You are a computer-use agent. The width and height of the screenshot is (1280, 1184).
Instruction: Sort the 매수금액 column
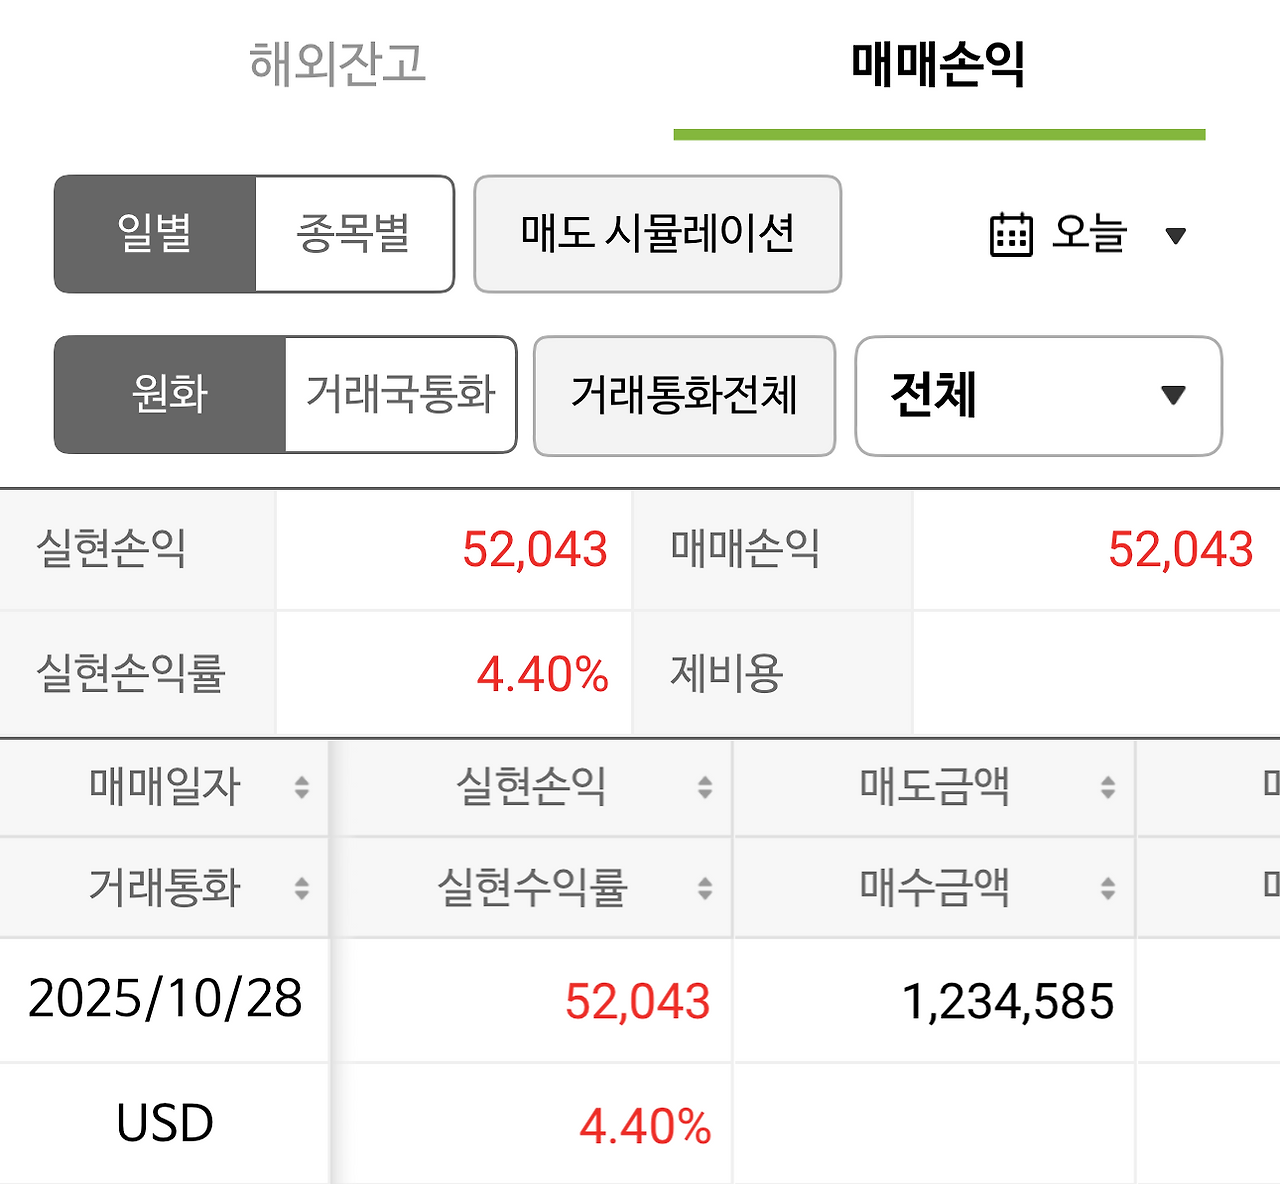point(1107,886)
